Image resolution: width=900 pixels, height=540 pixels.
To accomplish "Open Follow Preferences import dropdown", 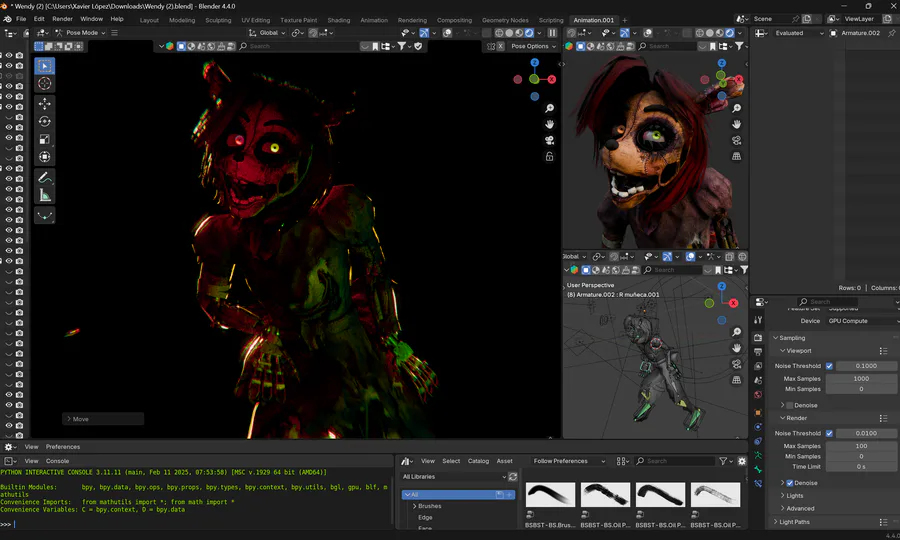I will pyautogui.click(x=568, y=461).
